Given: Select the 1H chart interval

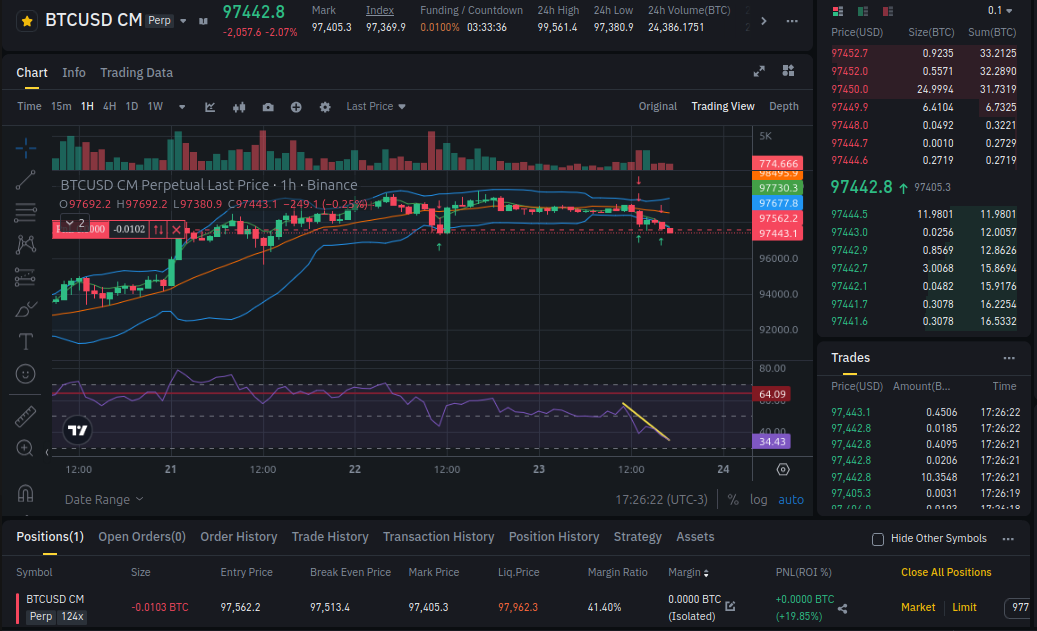Looking at the screenshot, I should coord(87,106).
